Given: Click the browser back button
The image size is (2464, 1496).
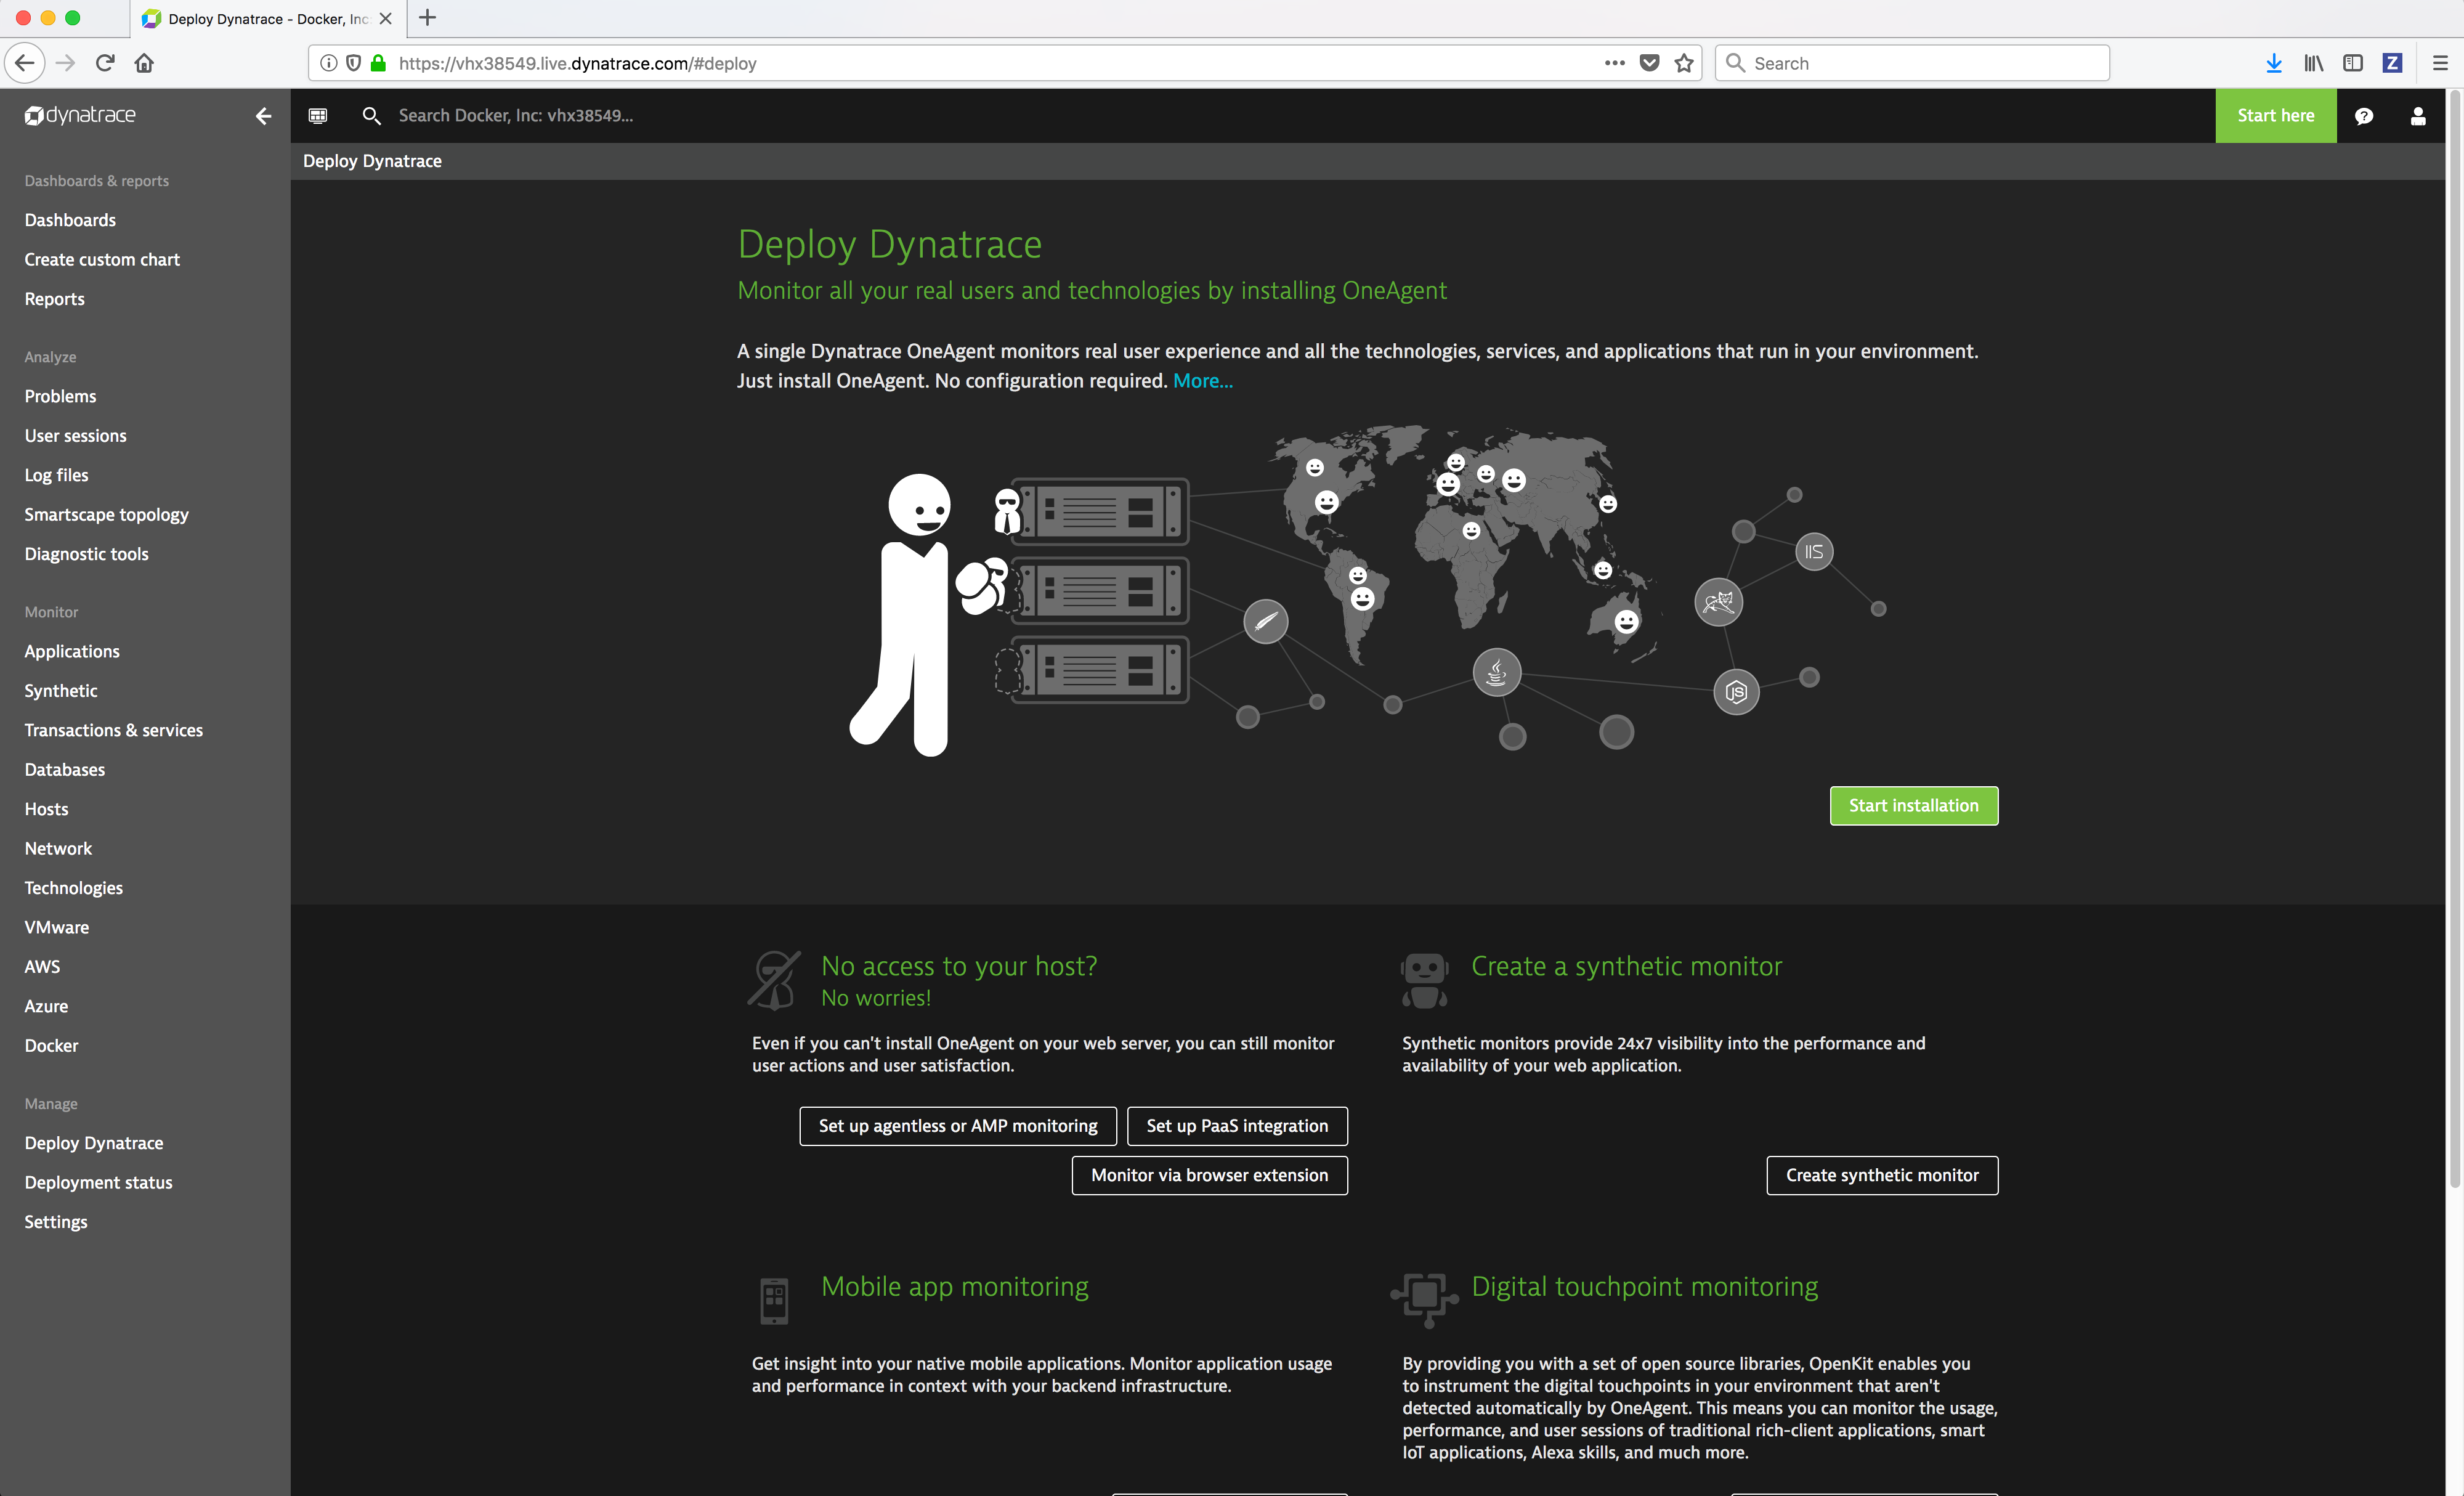Looking at the screenshot, I should click(x=25, y=63).
